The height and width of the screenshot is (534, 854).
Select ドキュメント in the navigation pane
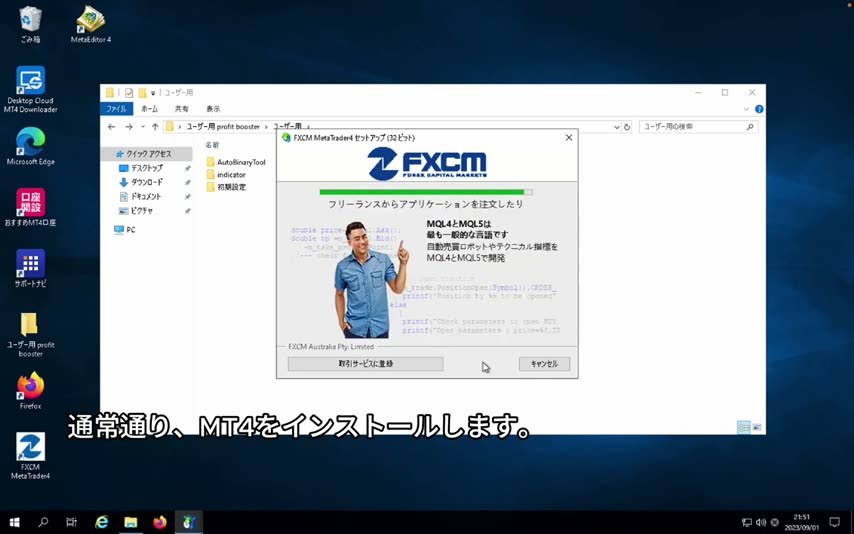[146, 196]
